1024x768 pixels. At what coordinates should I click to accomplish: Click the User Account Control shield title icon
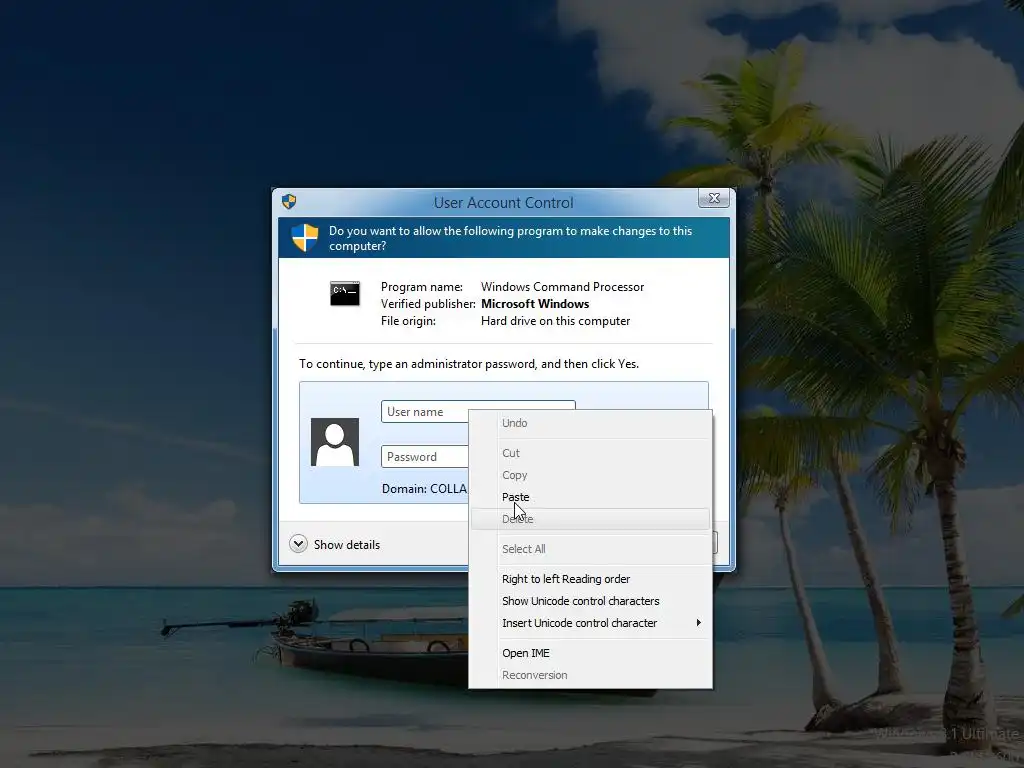(x=289, y=202)
